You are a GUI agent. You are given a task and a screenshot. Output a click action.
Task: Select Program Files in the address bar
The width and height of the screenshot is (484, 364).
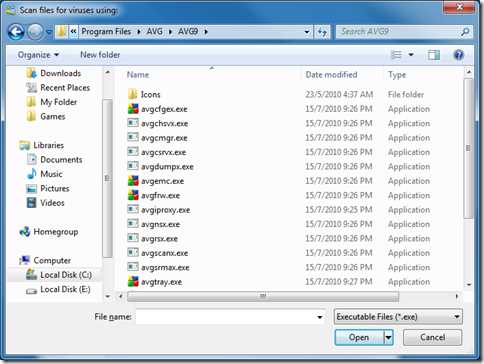106,32
